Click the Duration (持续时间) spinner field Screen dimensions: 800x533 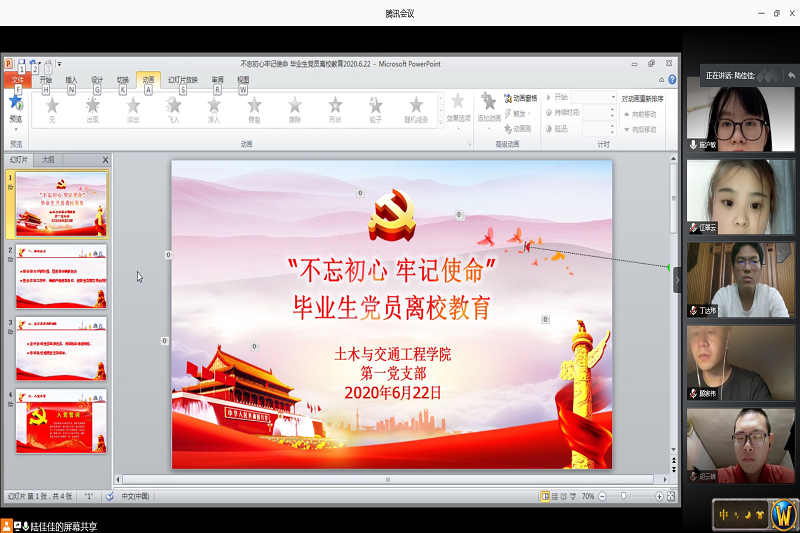tap(599, 113)
